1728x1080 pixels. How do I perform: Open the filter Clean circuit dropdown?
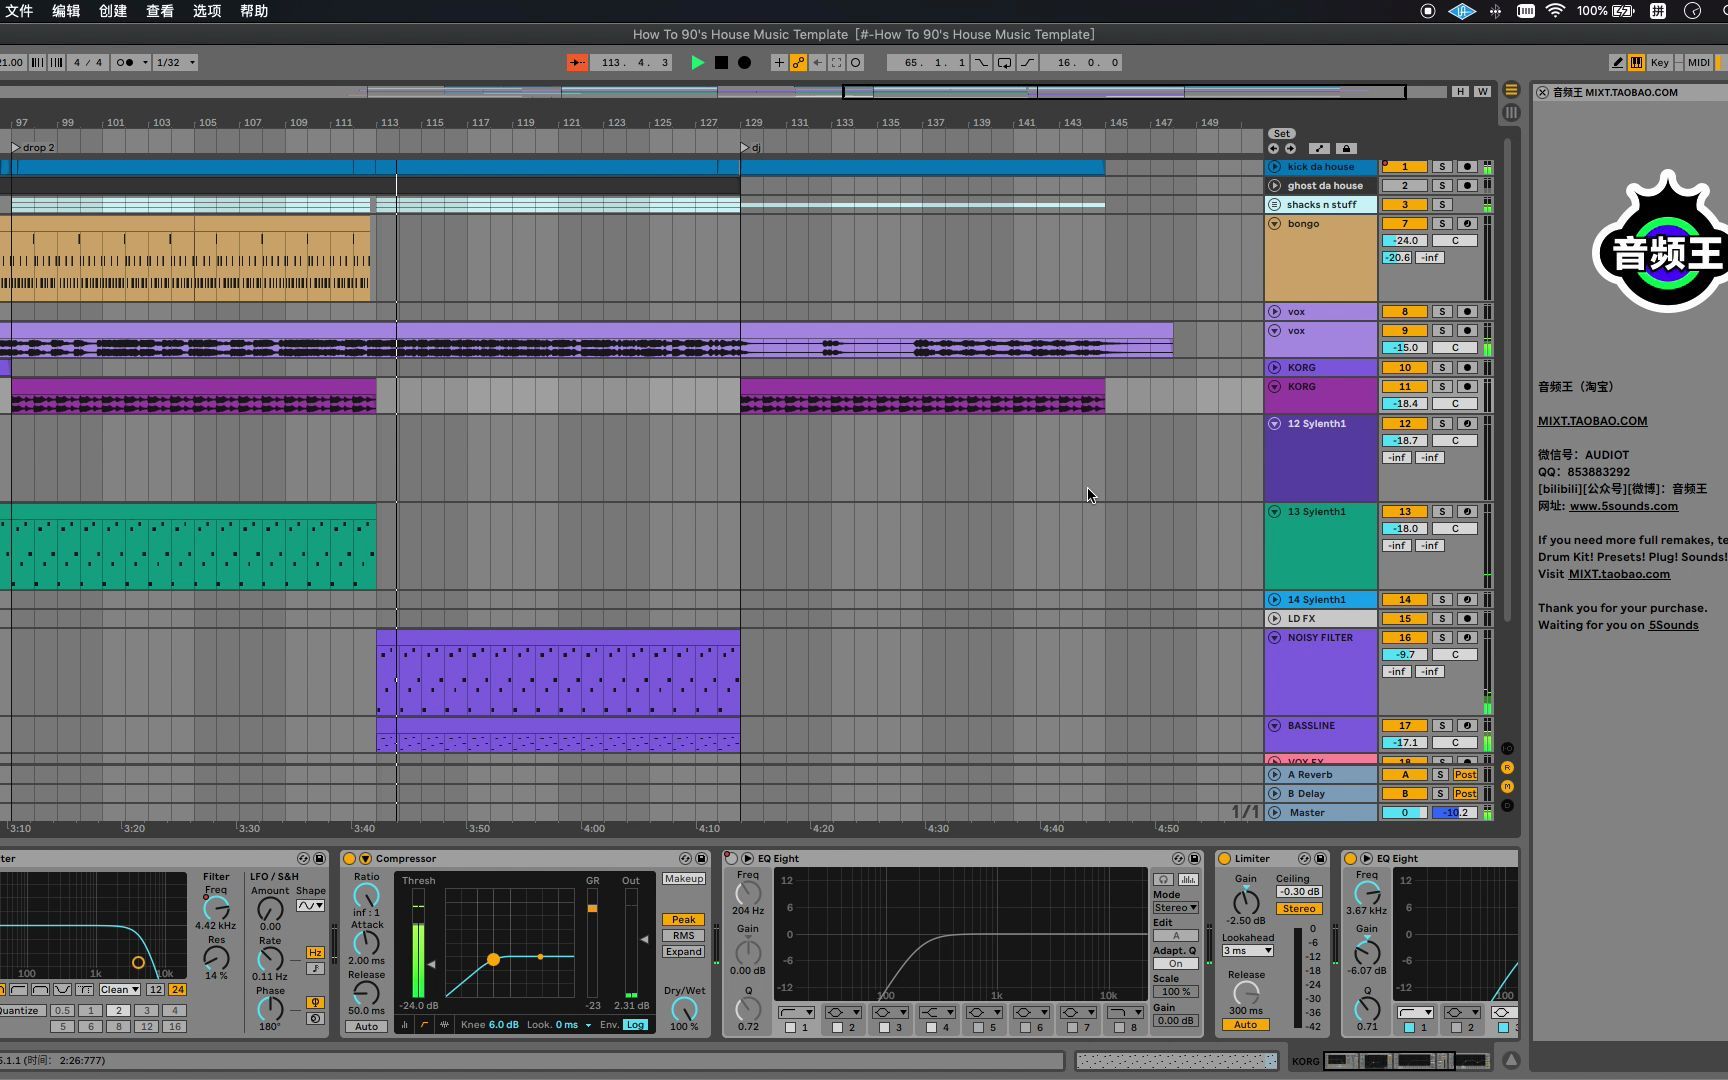click(119, 990)
